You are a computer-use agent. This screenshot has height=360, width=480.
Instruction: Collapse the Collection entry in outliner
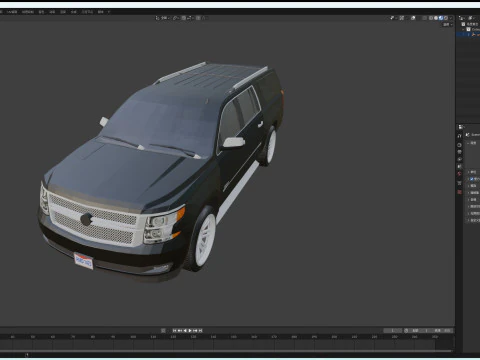click(x=463, y=29)
